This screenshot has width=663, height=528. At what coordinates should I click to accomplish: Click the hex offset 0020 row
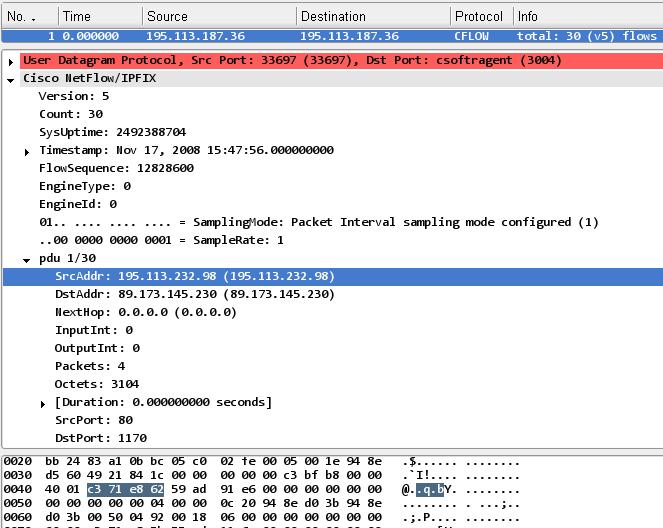18,461
